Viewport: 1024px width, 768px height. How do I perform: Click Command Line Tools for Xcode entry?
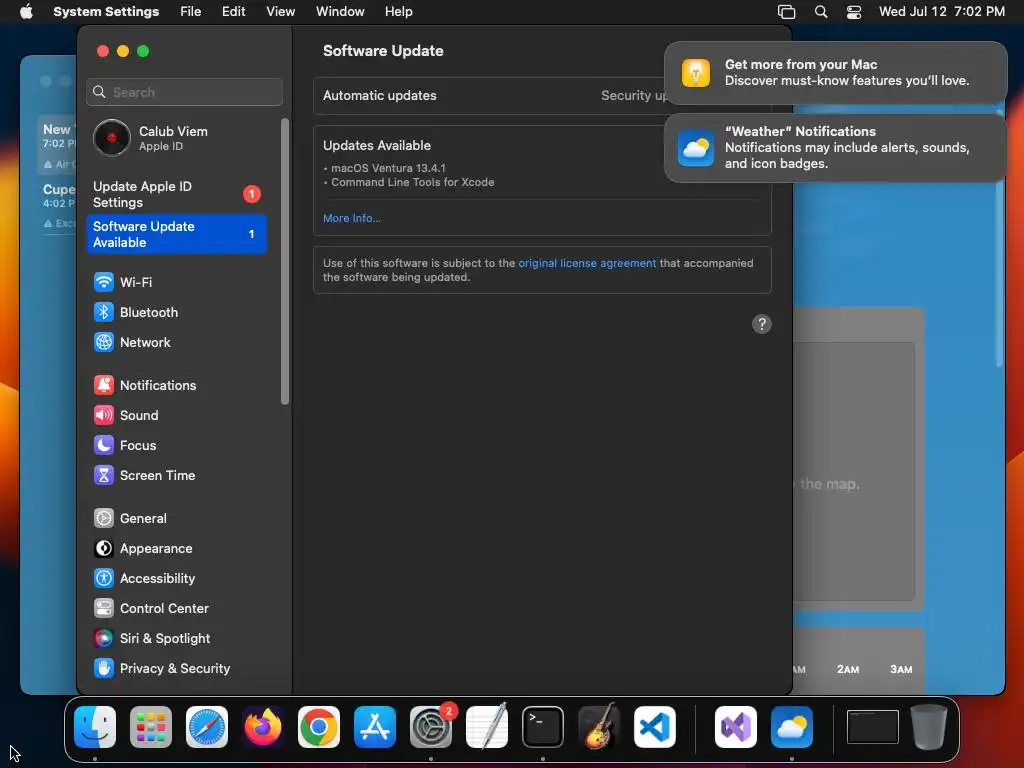[x=412, y=182]
